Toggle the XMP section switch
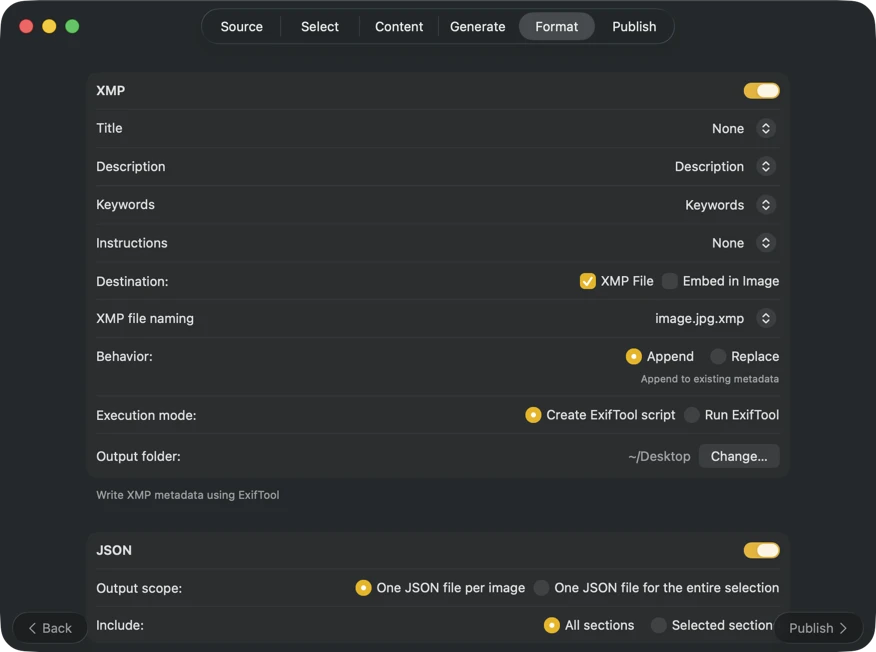The height and width of the screenshot is (652, 876). pyautogui.click(x=761, y=91)
